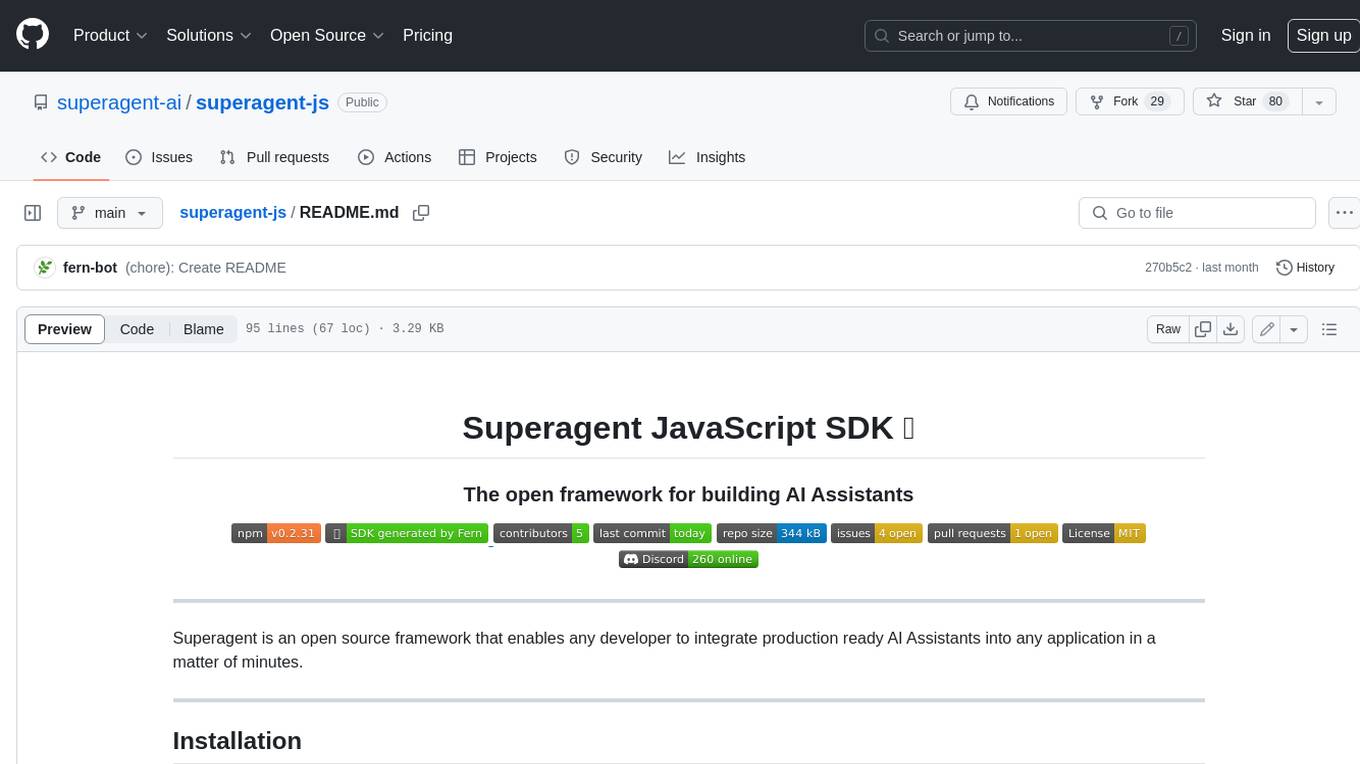
Task: Select the Preview view
Action: click(65, 329)
